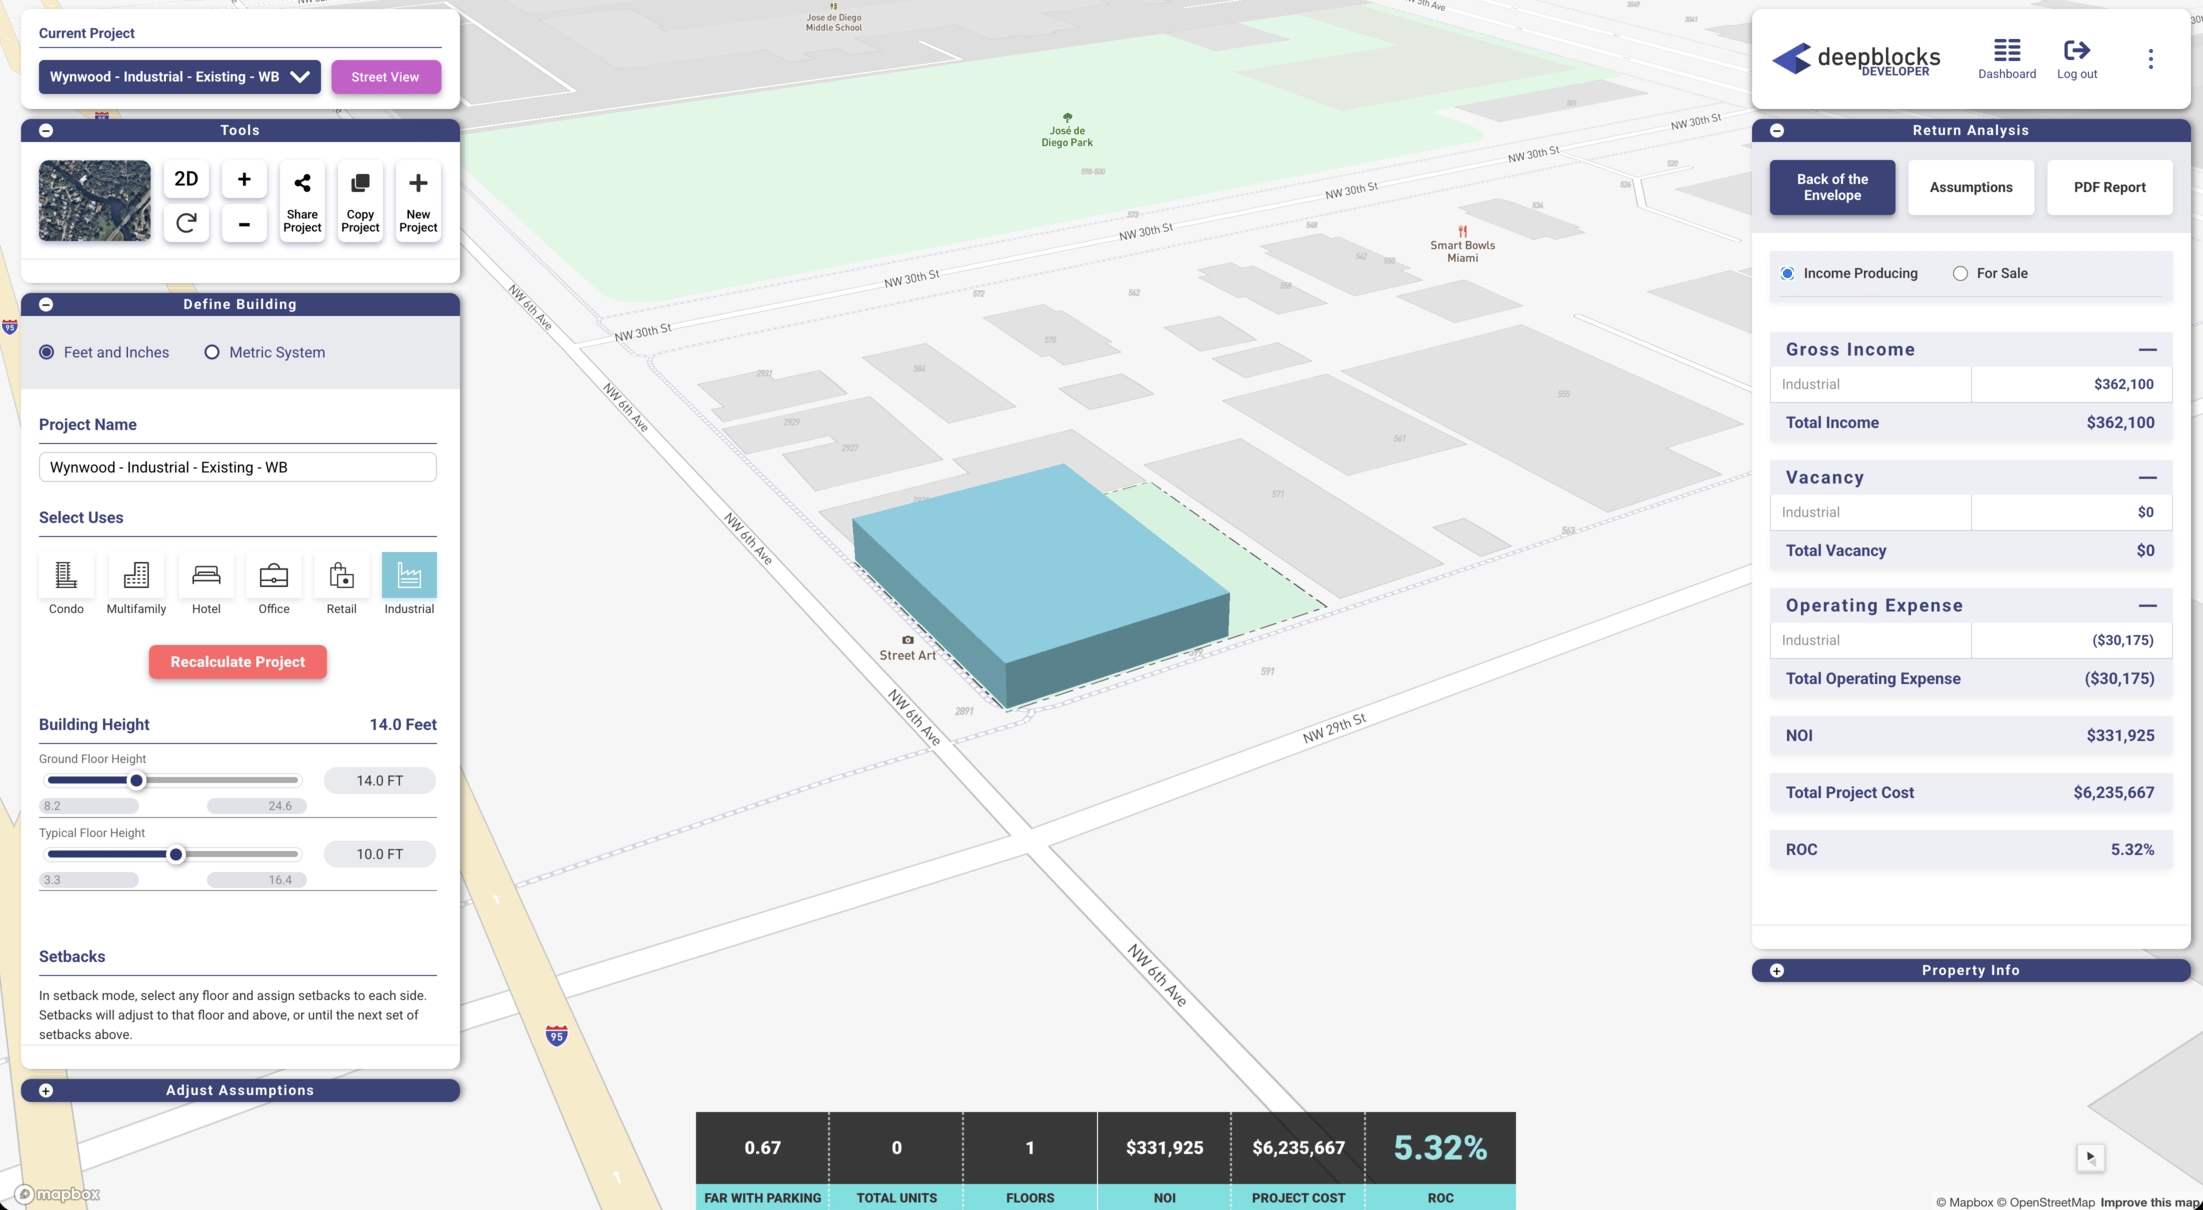The image size is (2203, 1210).
Task: Open the satellite imagery thumbnail
Action: click(95, 201)
